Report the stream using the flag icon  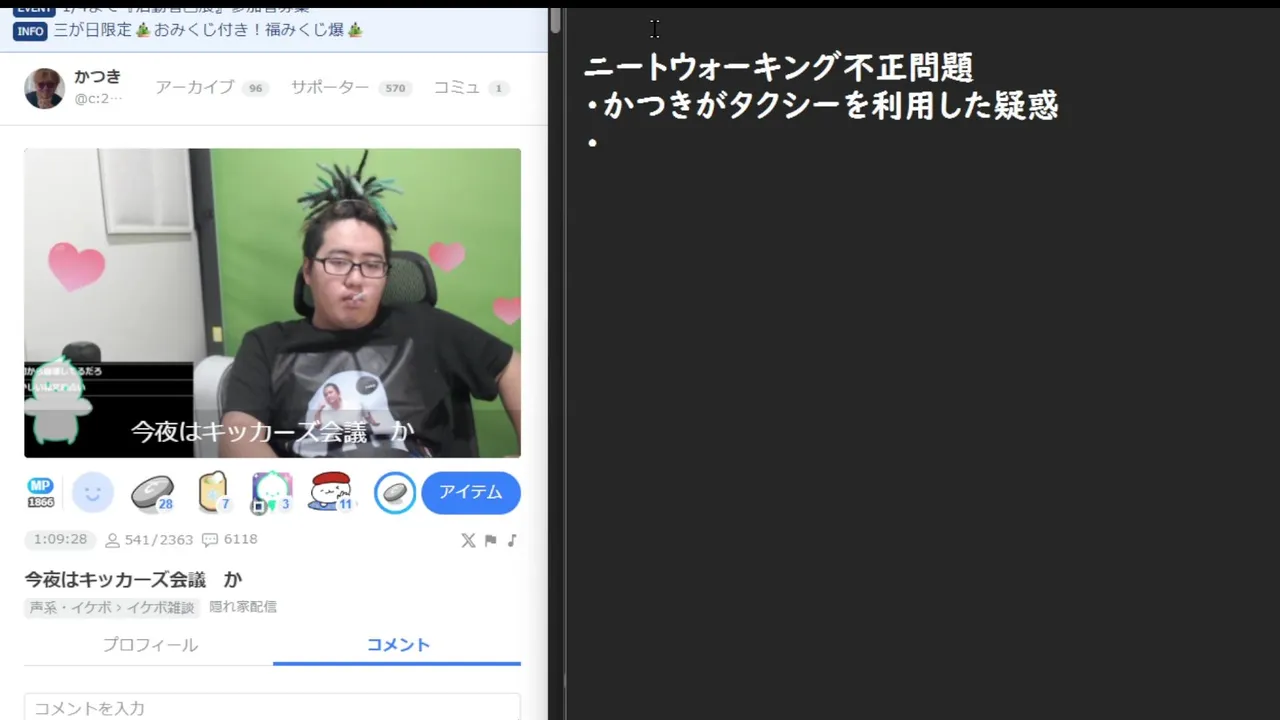point(490,540)
